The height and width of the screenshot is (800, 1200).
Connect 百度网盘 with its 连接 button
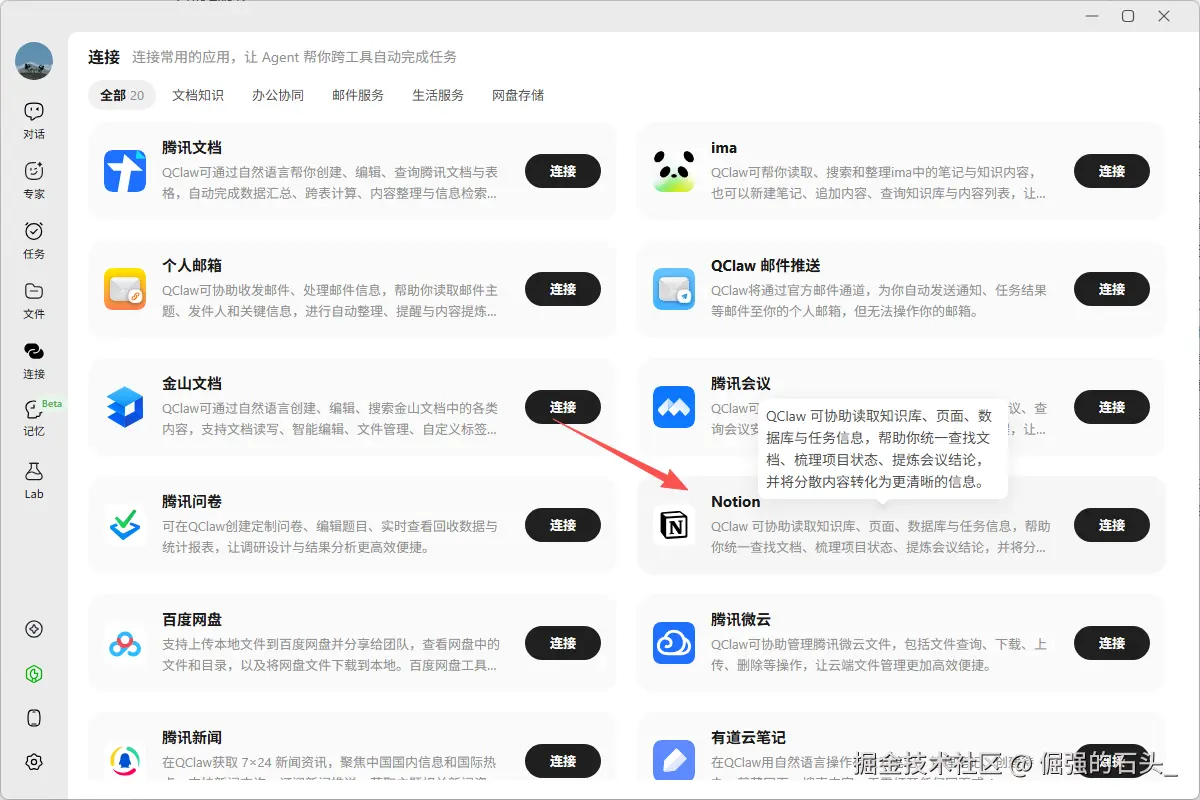563,643
